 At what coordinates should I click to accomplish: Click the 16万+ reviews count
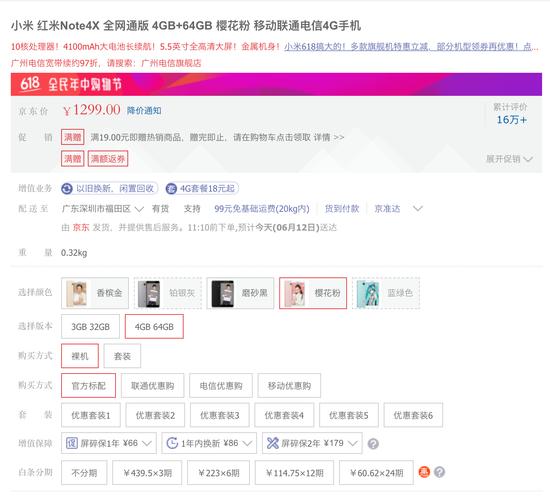pyautogui.click(x=512, y=120)
